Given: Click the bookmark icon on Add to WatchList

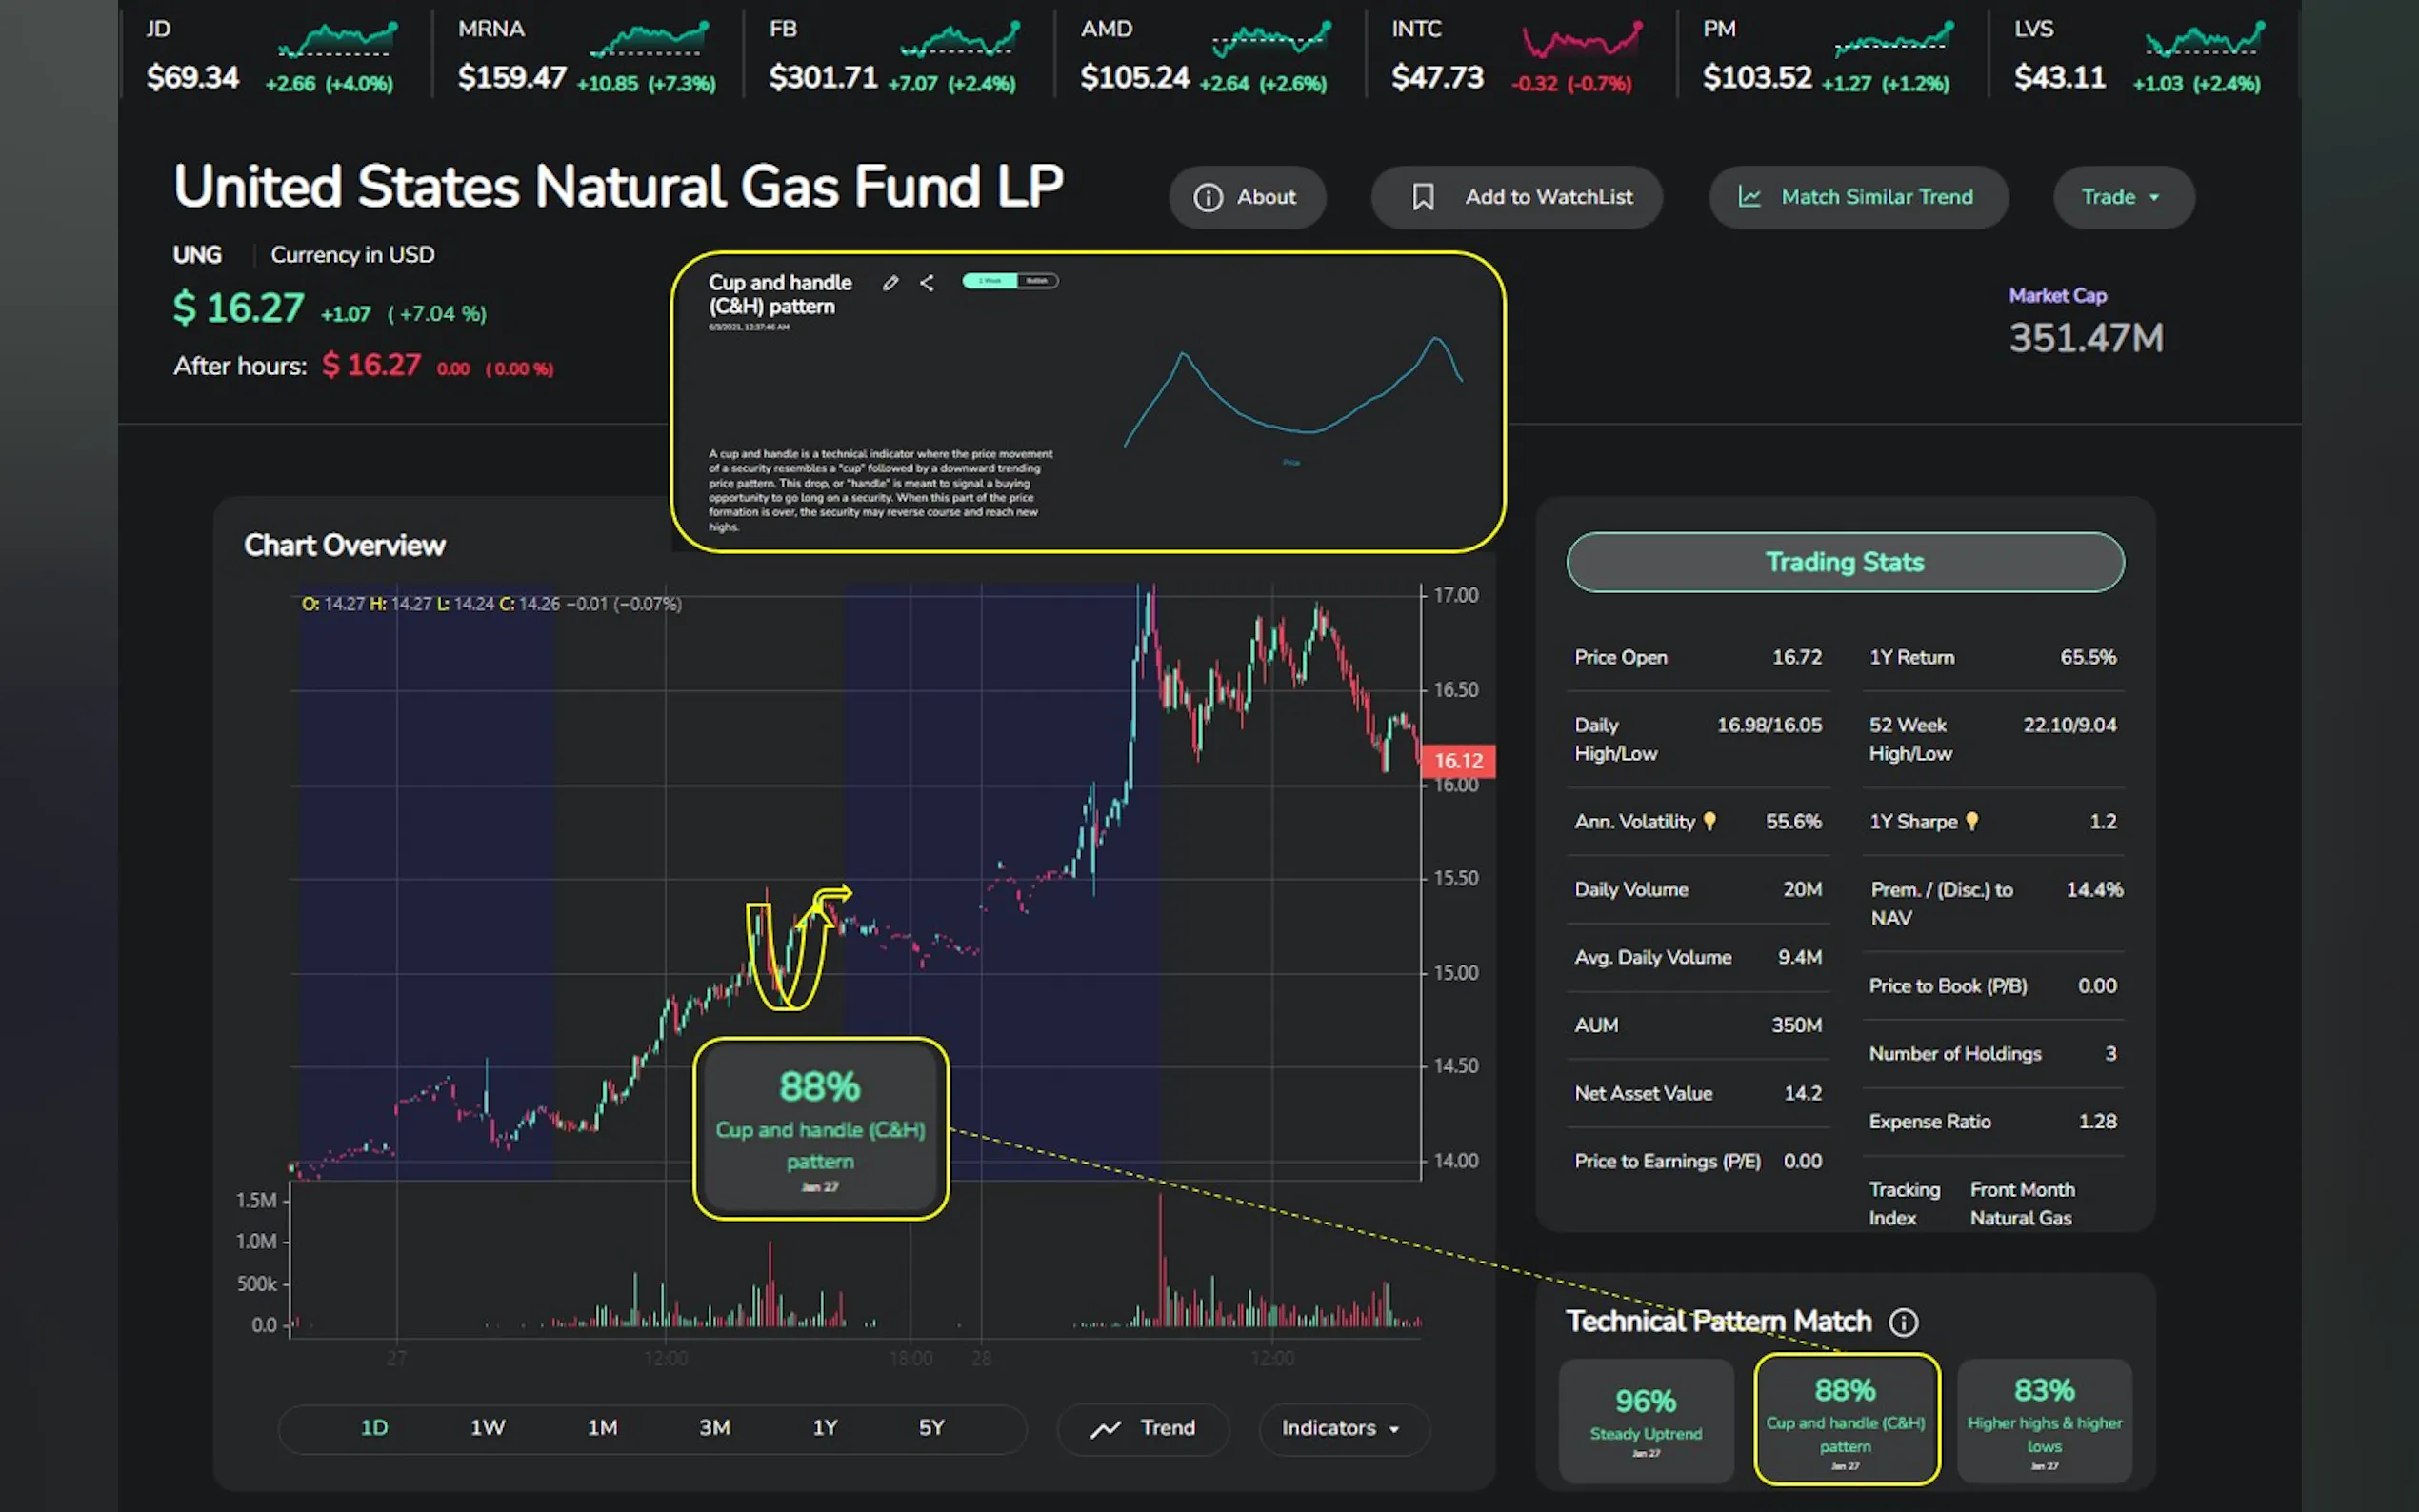Looking at the screenshot, I should point(1422,197).
